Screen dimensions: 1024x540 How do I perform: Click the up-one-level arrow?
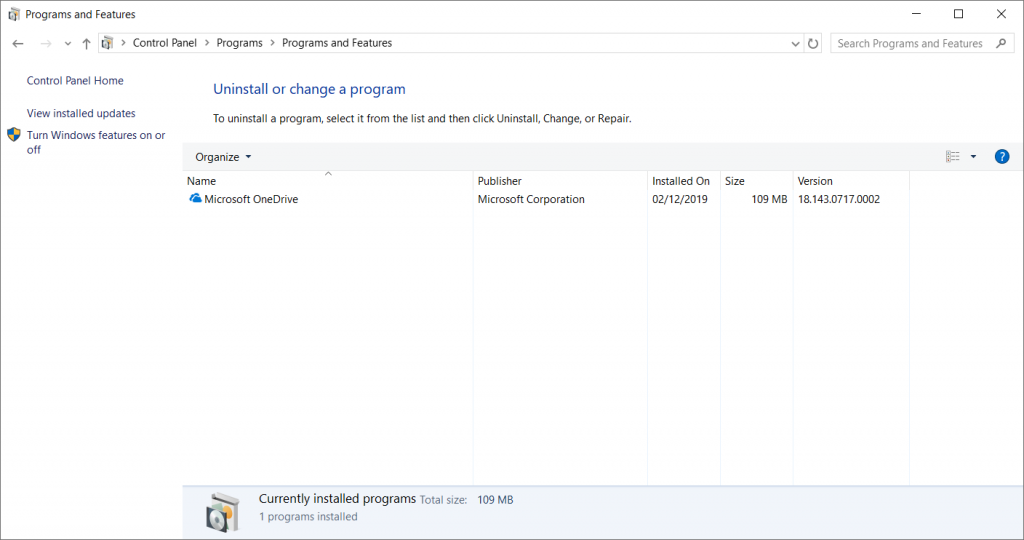point(86,43)
